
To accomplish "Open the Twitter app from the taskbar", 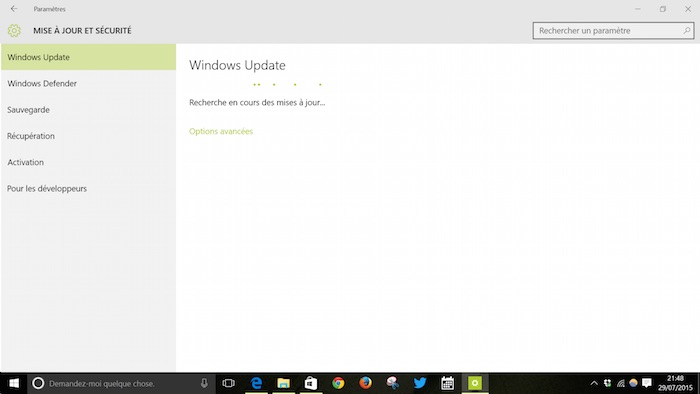I will point(420,383).
